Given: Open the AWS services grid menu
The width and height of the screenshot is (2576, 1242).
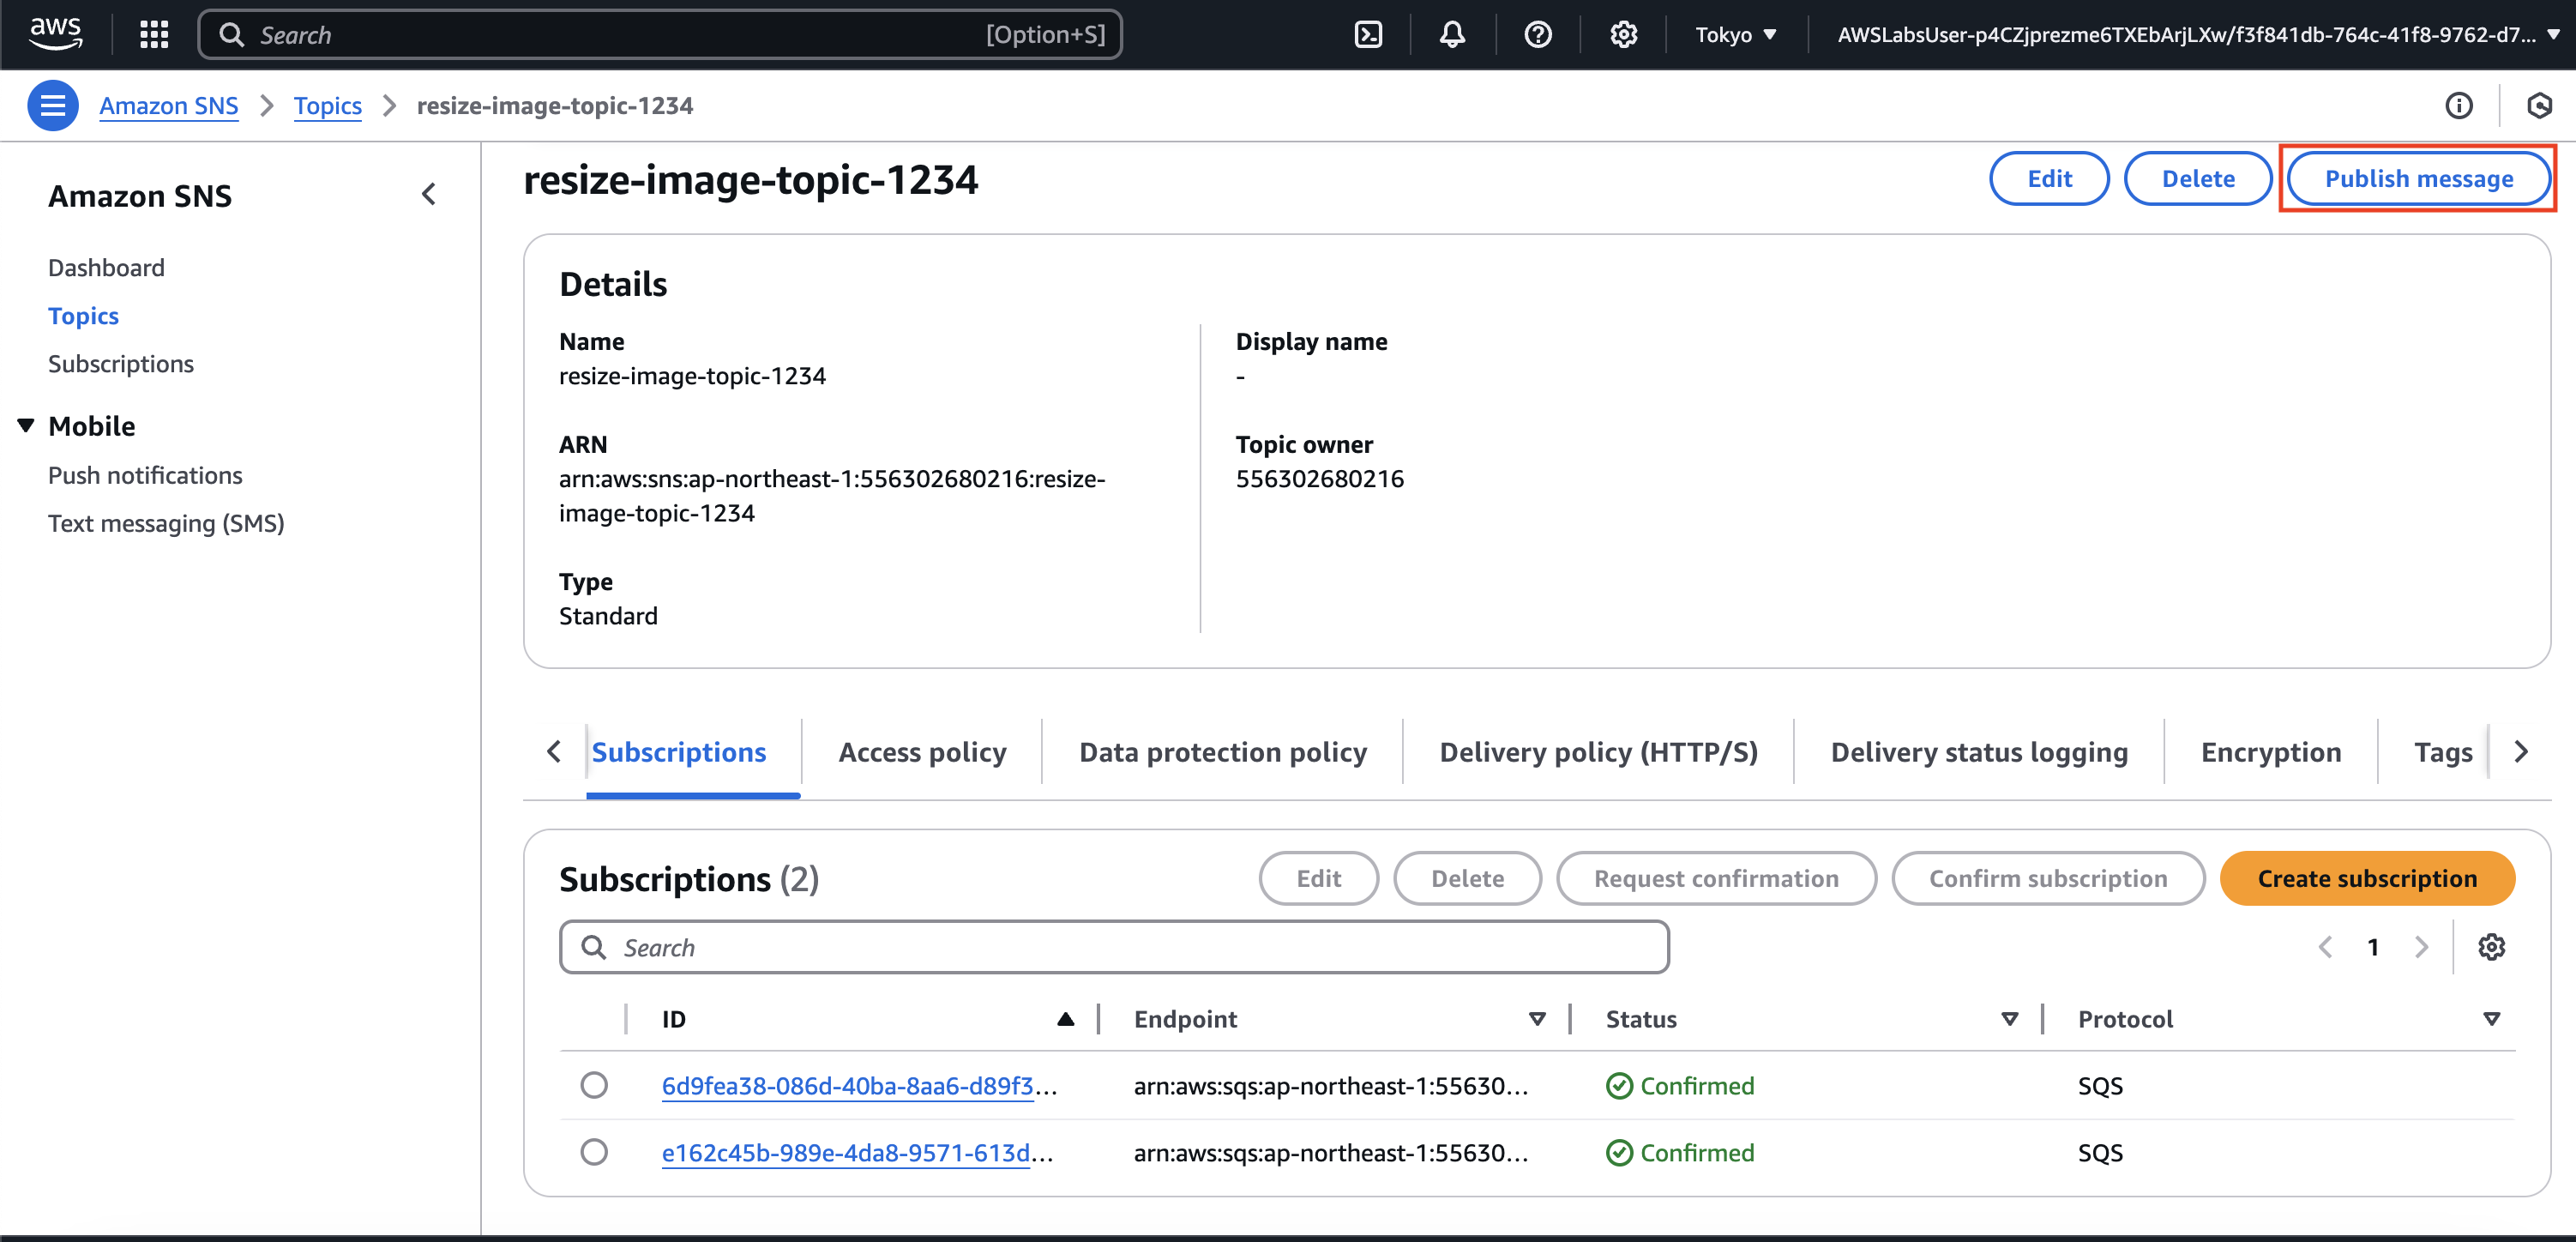Looking at the screenshot, I should (x=154, y=35).
